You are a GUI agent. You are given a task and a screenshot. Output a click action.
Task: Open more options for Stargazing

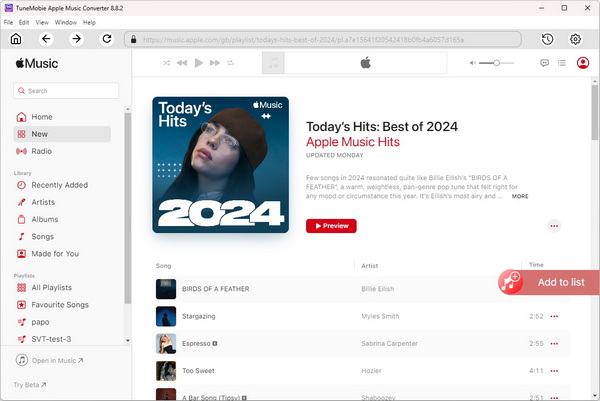tap(554, 316)
